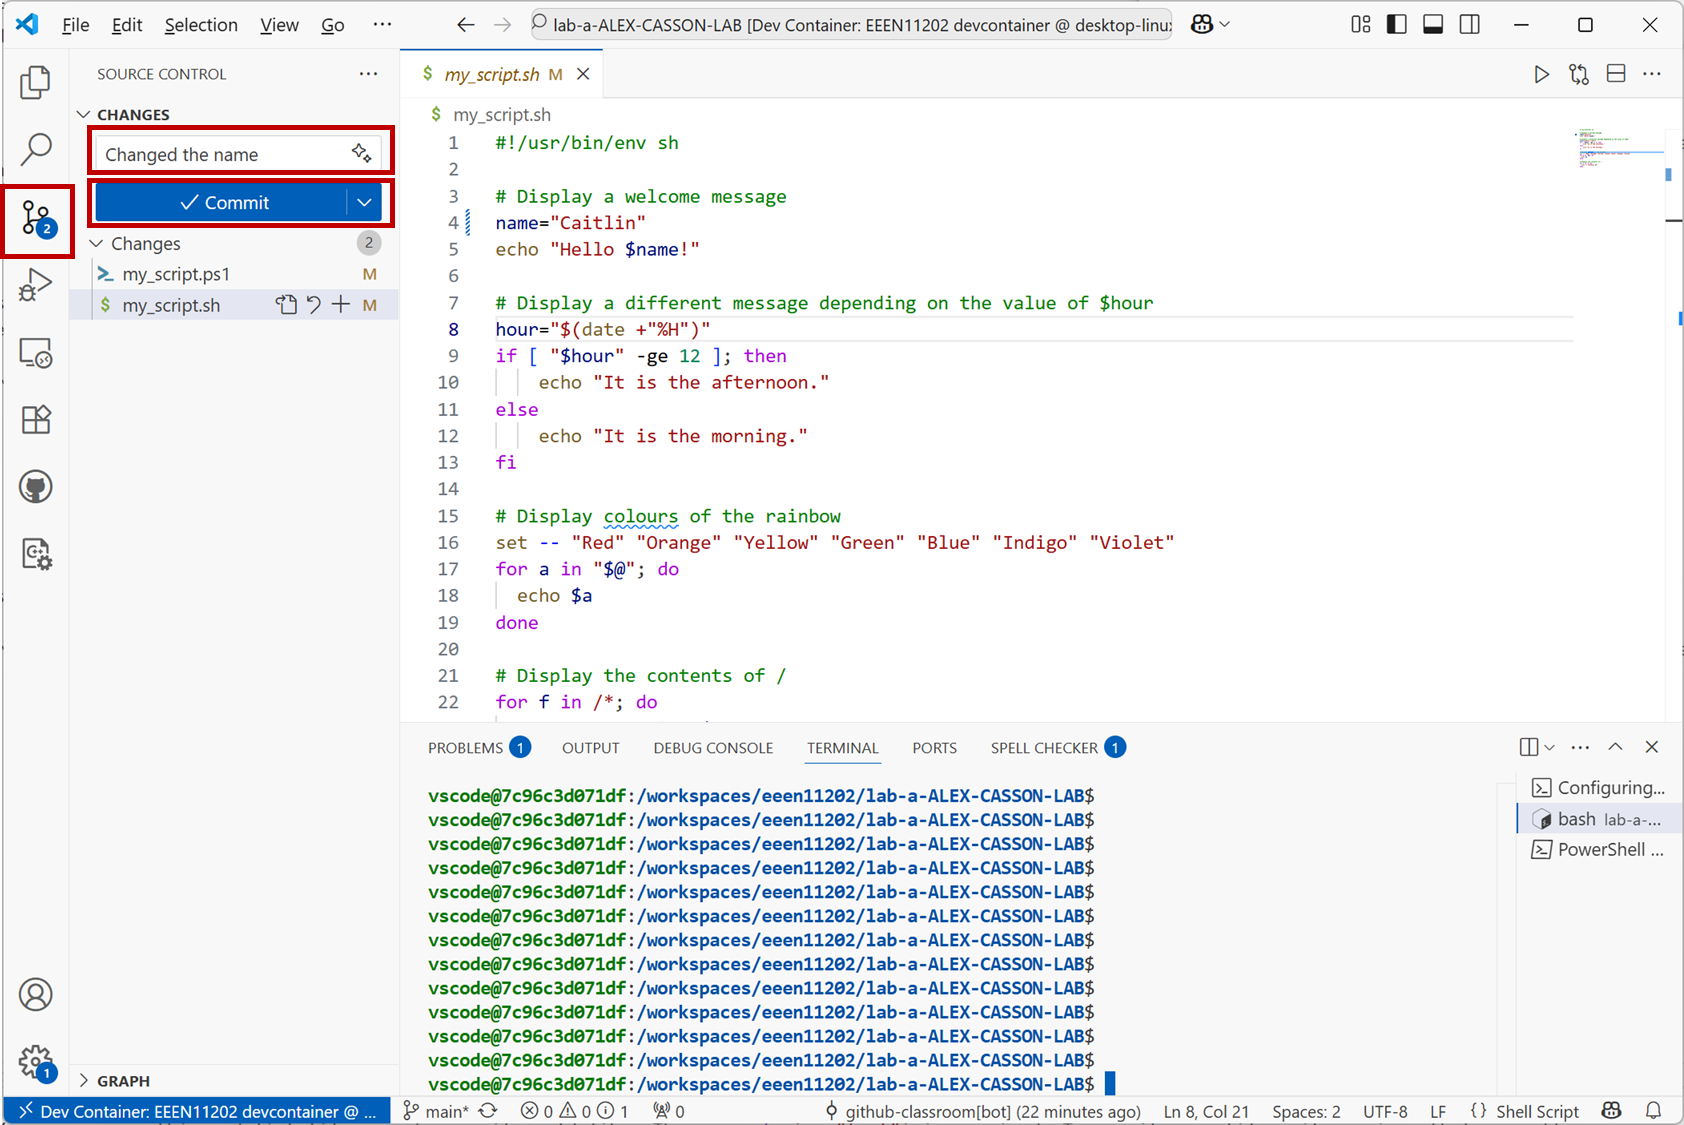
Task: Open the GitHub panel icon
Action: [36, 487]
